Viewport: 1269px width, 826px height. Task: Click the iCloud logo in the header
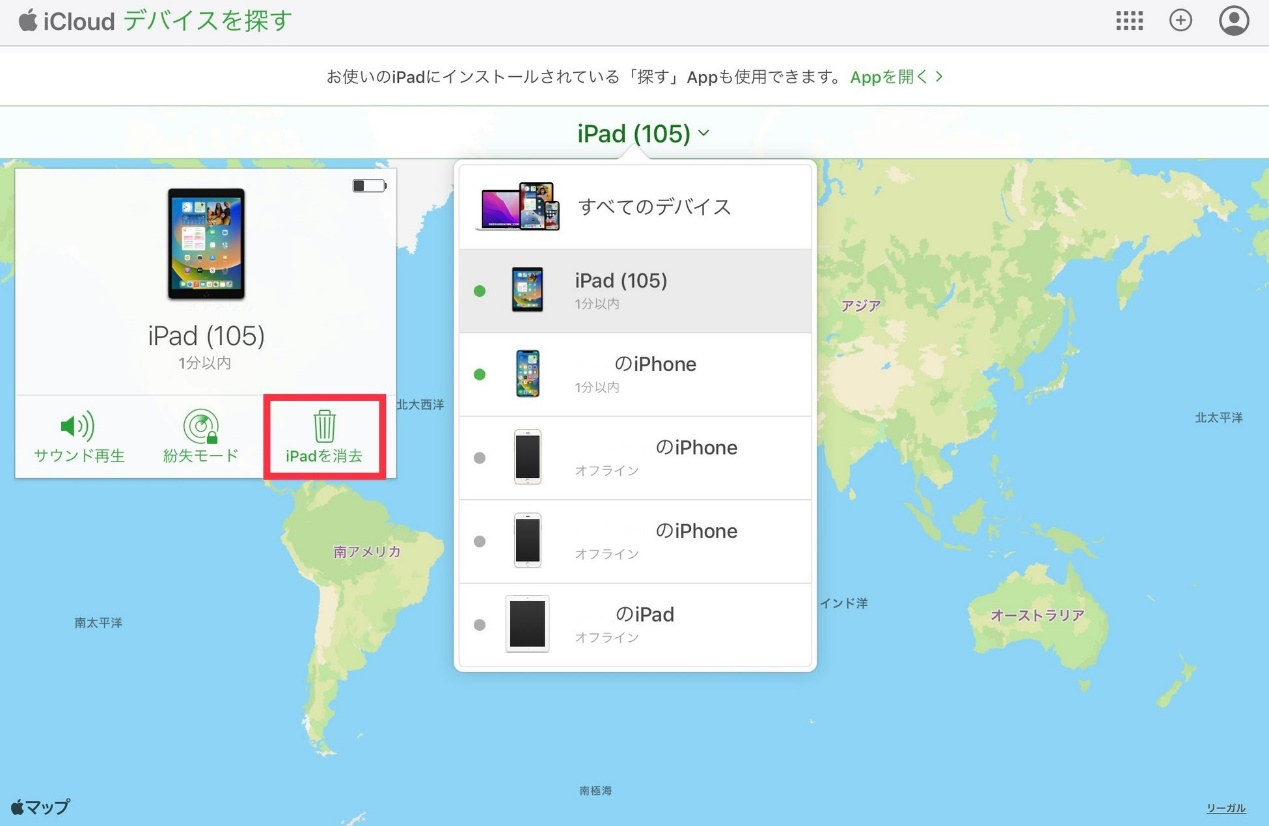(67, 21)
